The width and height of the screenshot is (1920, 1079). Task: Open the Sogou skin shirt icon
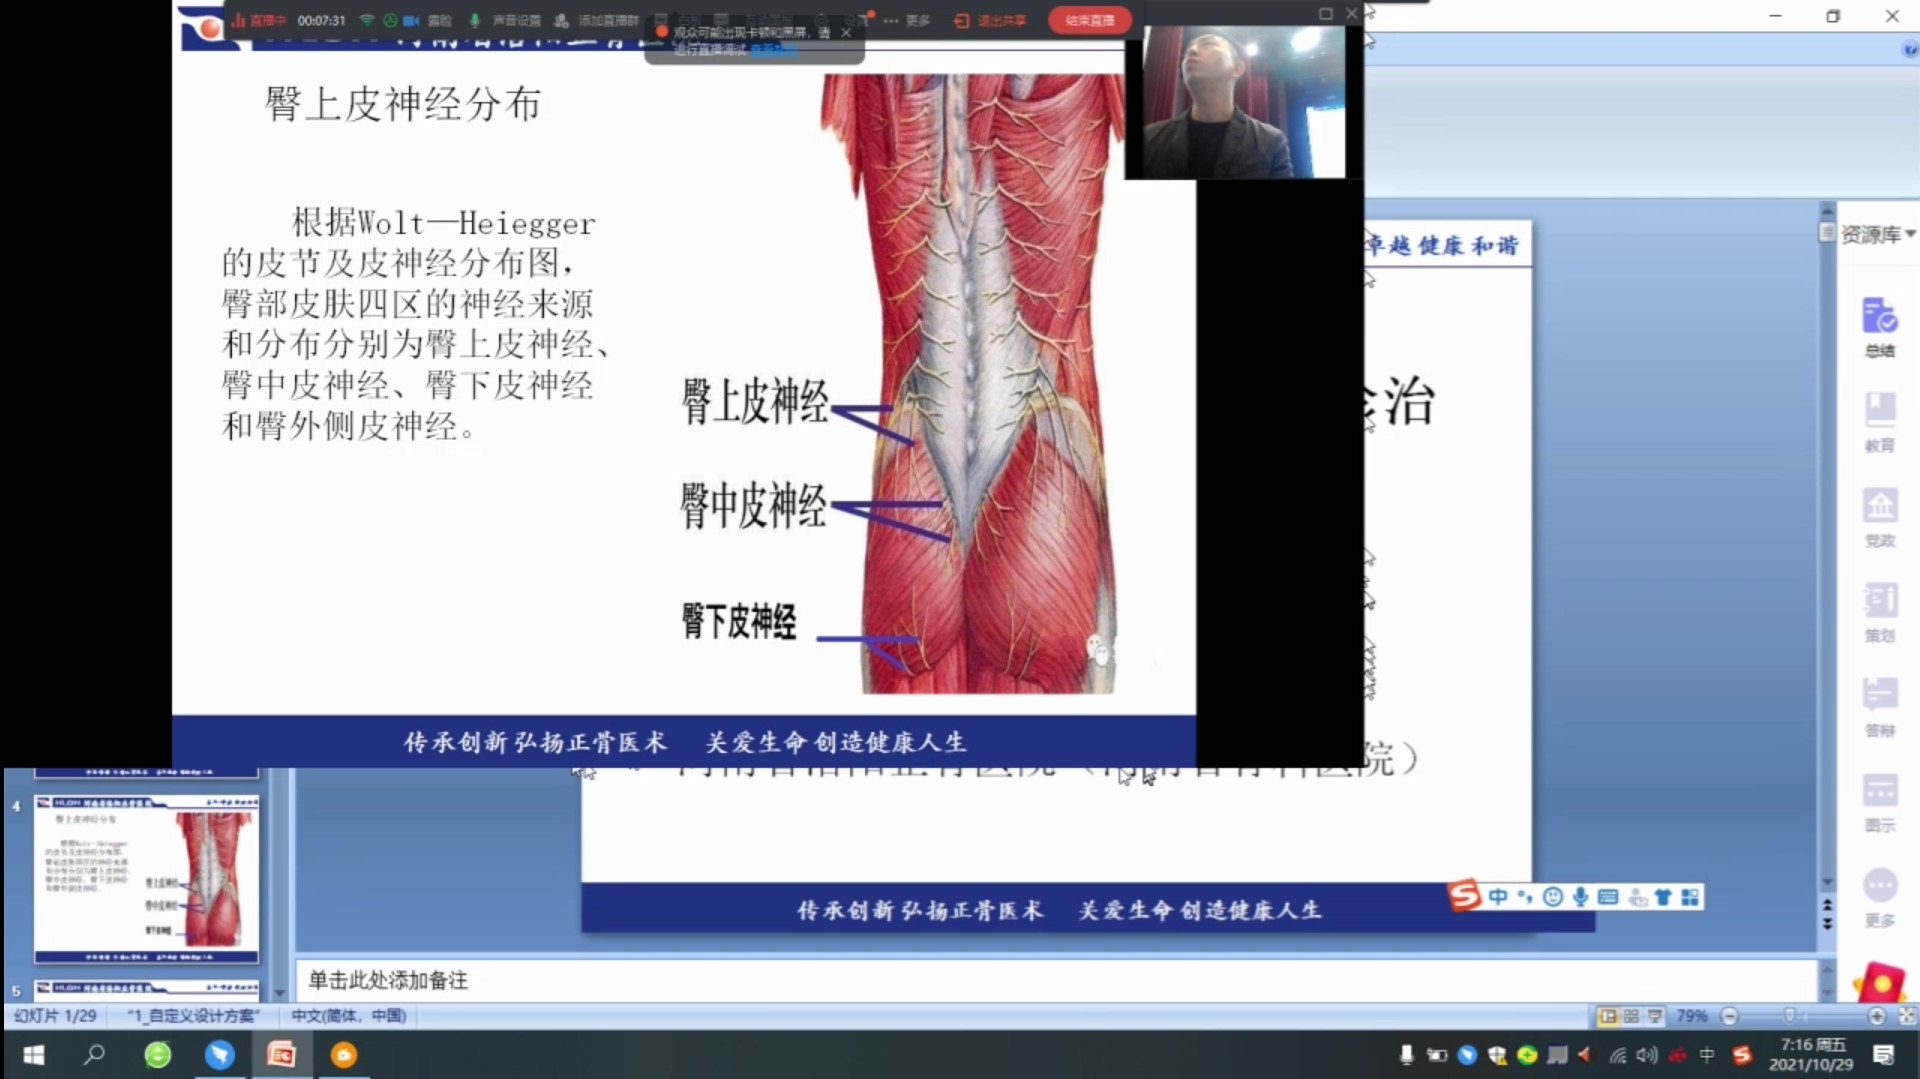1663,897
